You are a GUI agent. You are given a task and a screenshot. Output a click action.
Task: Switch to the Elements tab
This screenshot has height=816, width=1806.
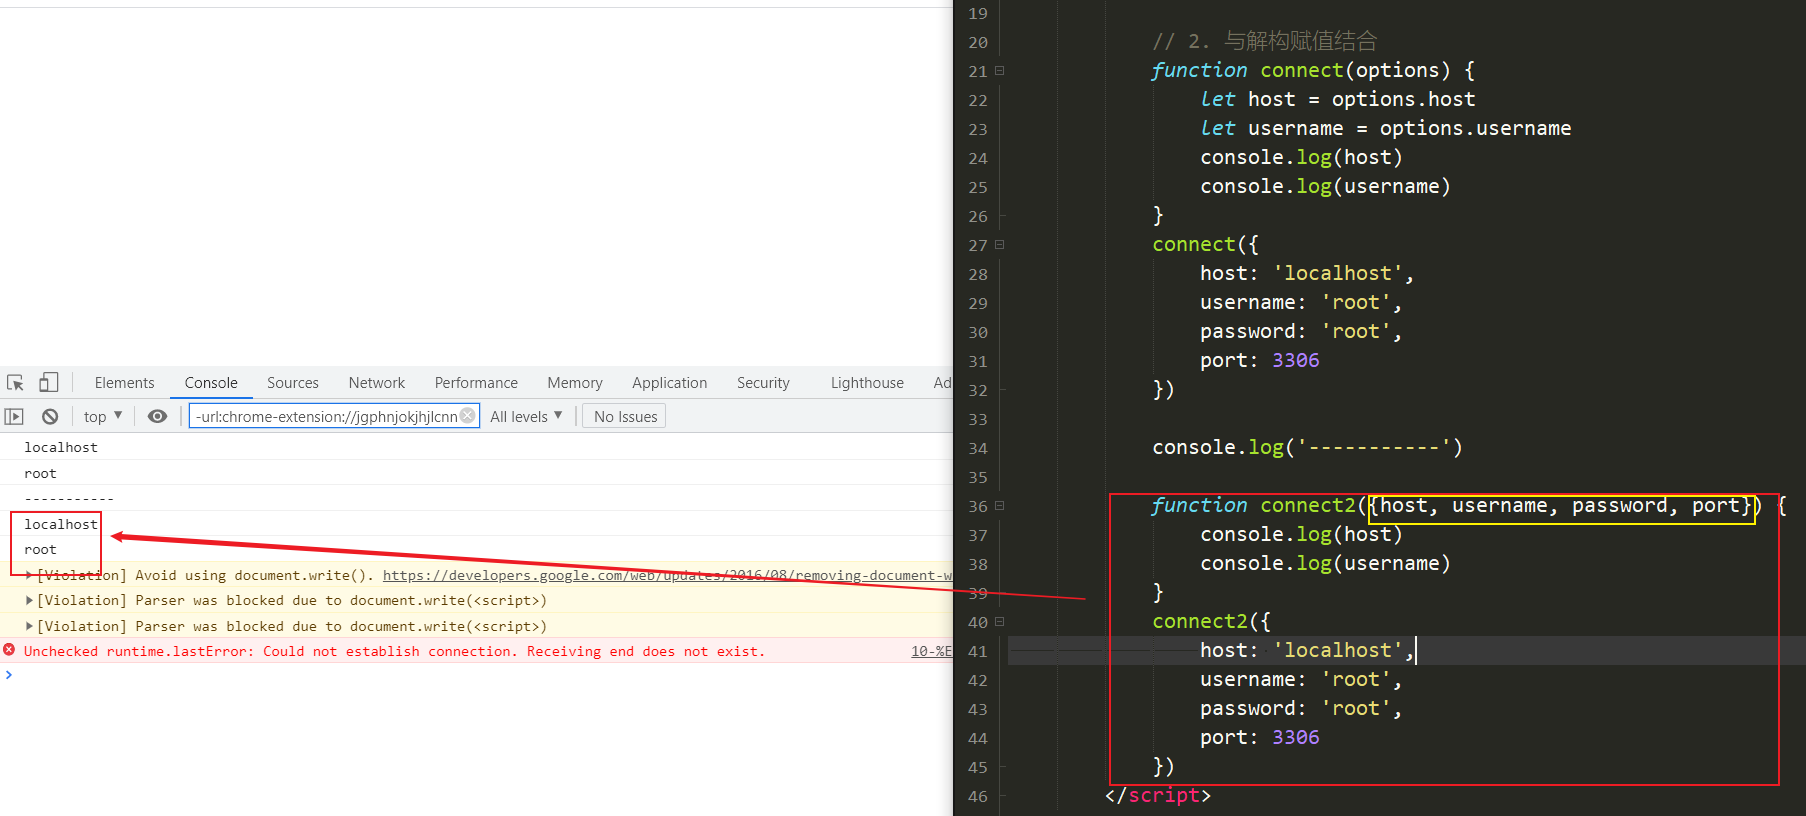coord(124,383)
